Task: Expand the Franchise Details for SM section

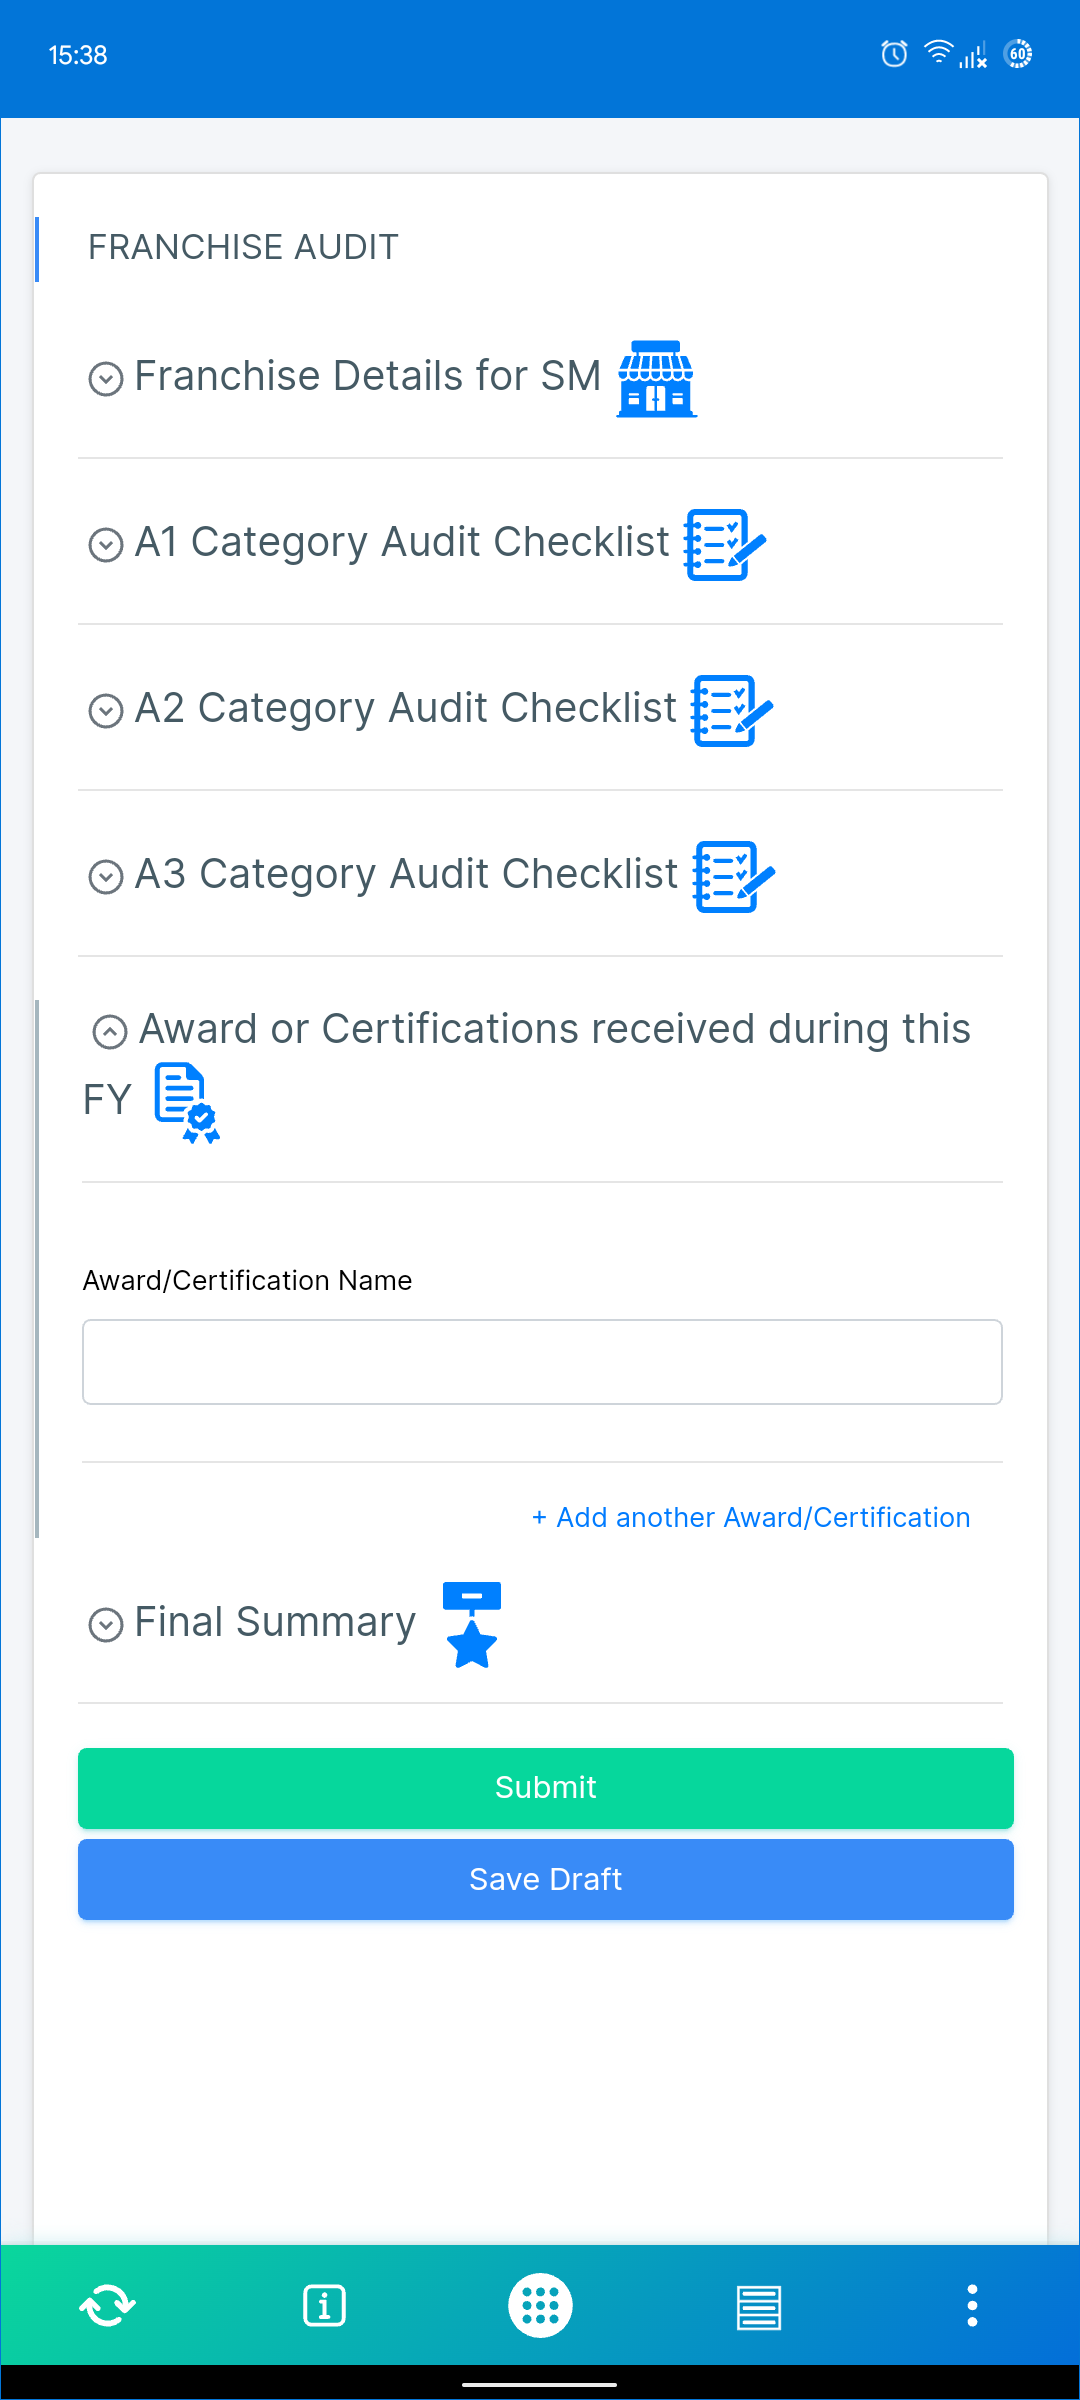Action: 106,378
